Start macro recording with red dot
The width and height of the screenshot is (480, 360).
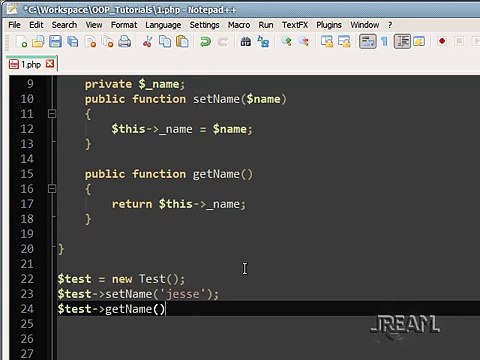pos(442,41)
